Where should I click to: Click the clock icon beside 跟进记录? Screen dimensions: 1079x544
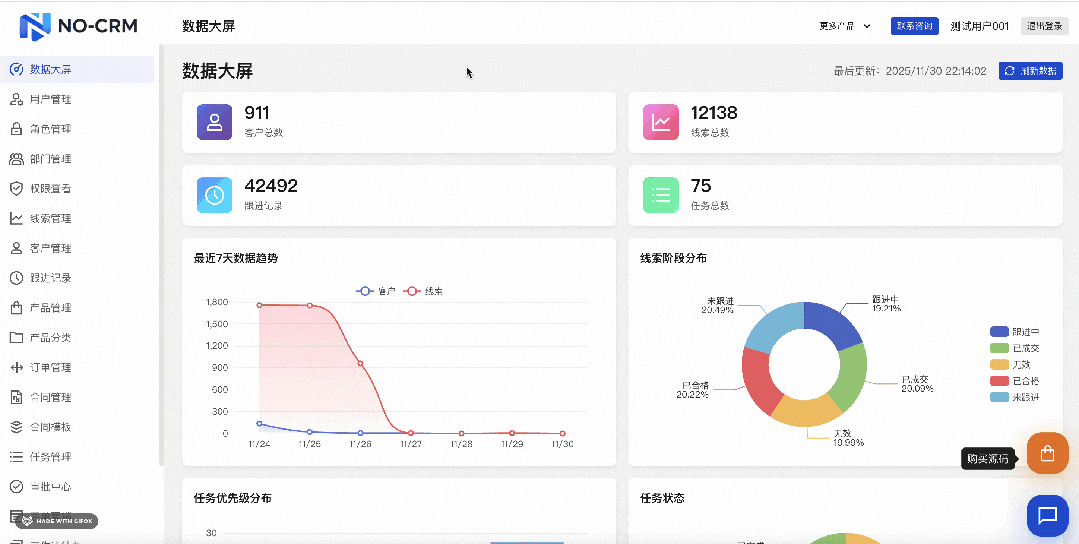(x=17, y=278)
